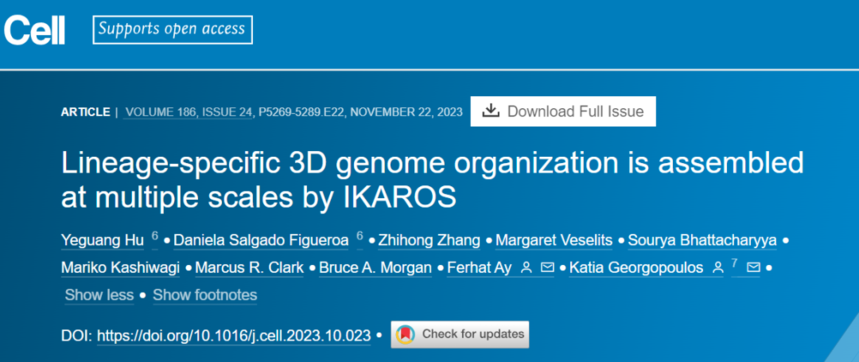Select author Sourya Bhattacharyya
This screenshot has width=859, height=362.
702,240
